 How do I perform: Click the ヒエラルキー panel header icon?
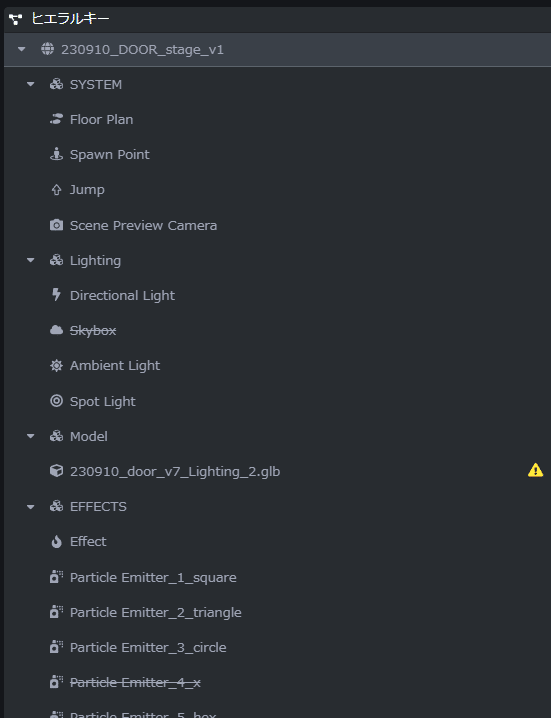pos(16,19)
